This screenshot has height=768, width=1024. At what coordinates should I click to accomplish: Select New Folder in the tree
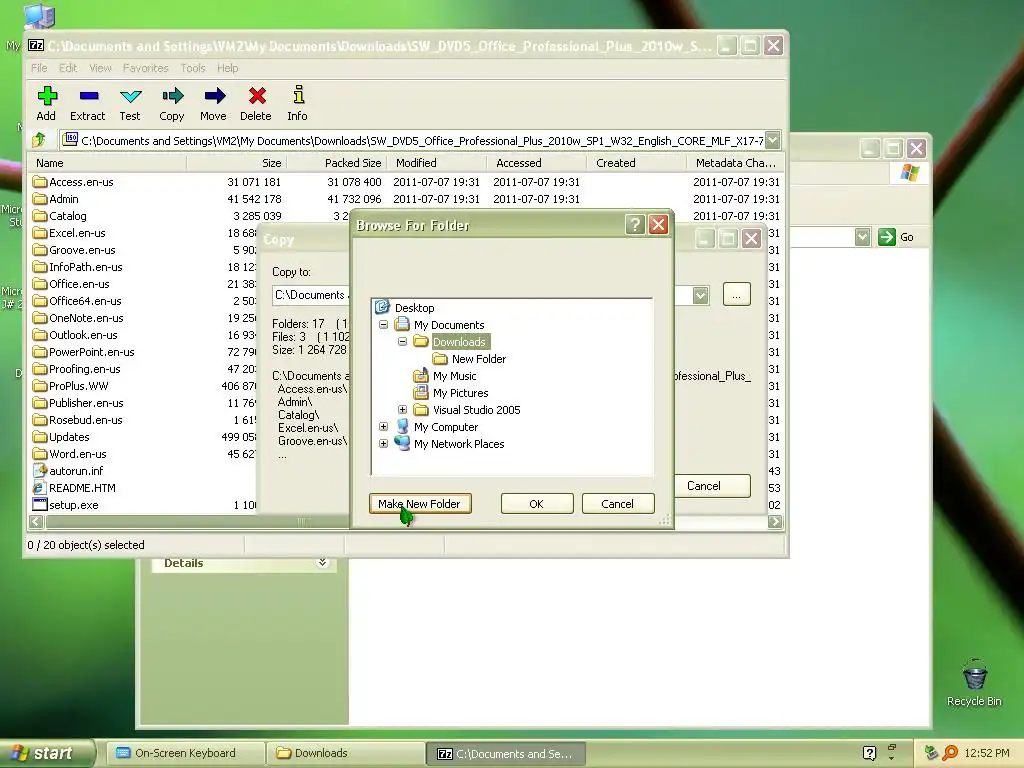(x=479, y=359)
